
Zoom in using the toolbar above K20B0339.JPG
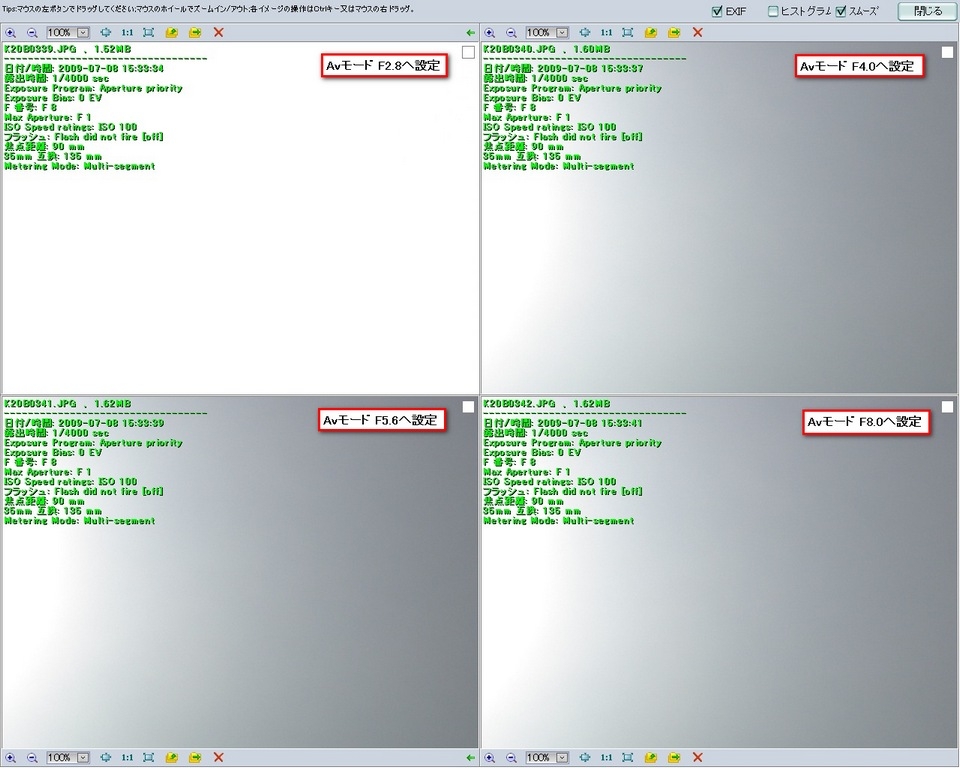pyautogui.click(x=10, y=32)
